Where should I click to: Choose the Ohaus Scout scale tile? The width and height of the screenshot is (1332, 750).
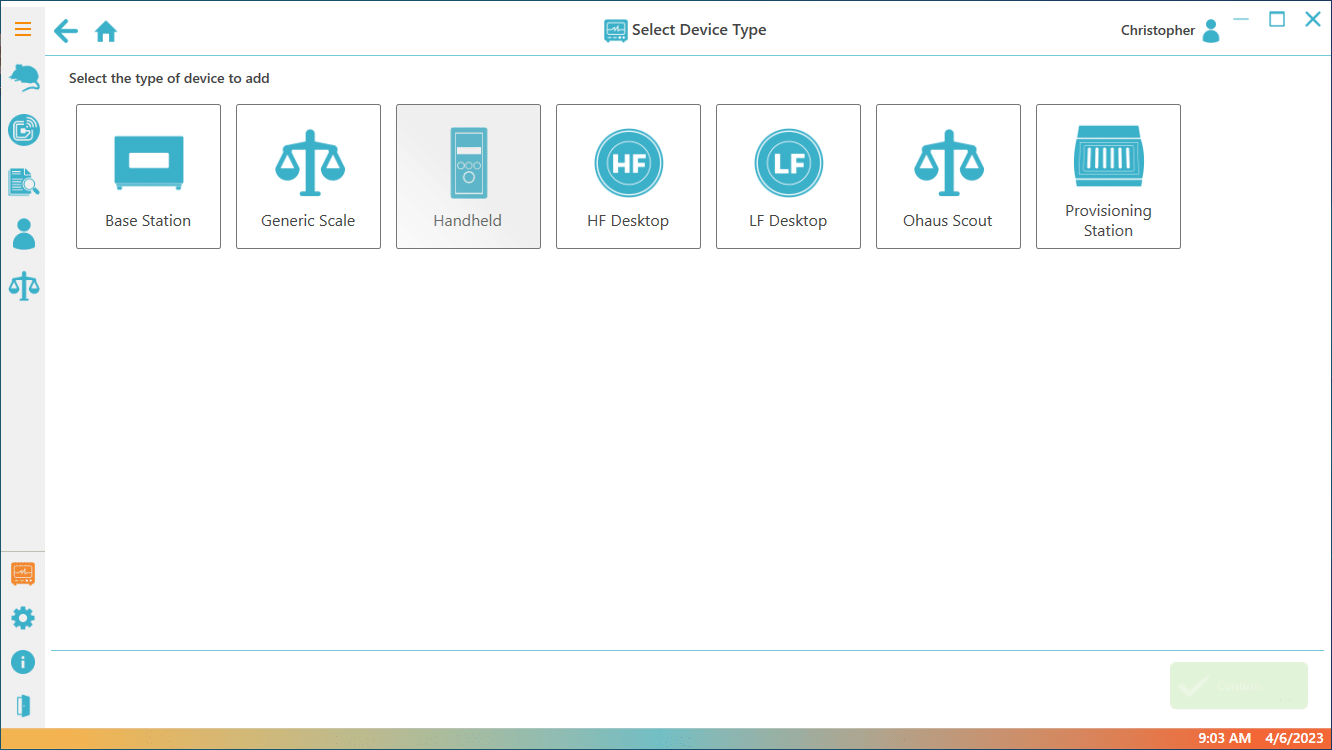click(948, 176)
